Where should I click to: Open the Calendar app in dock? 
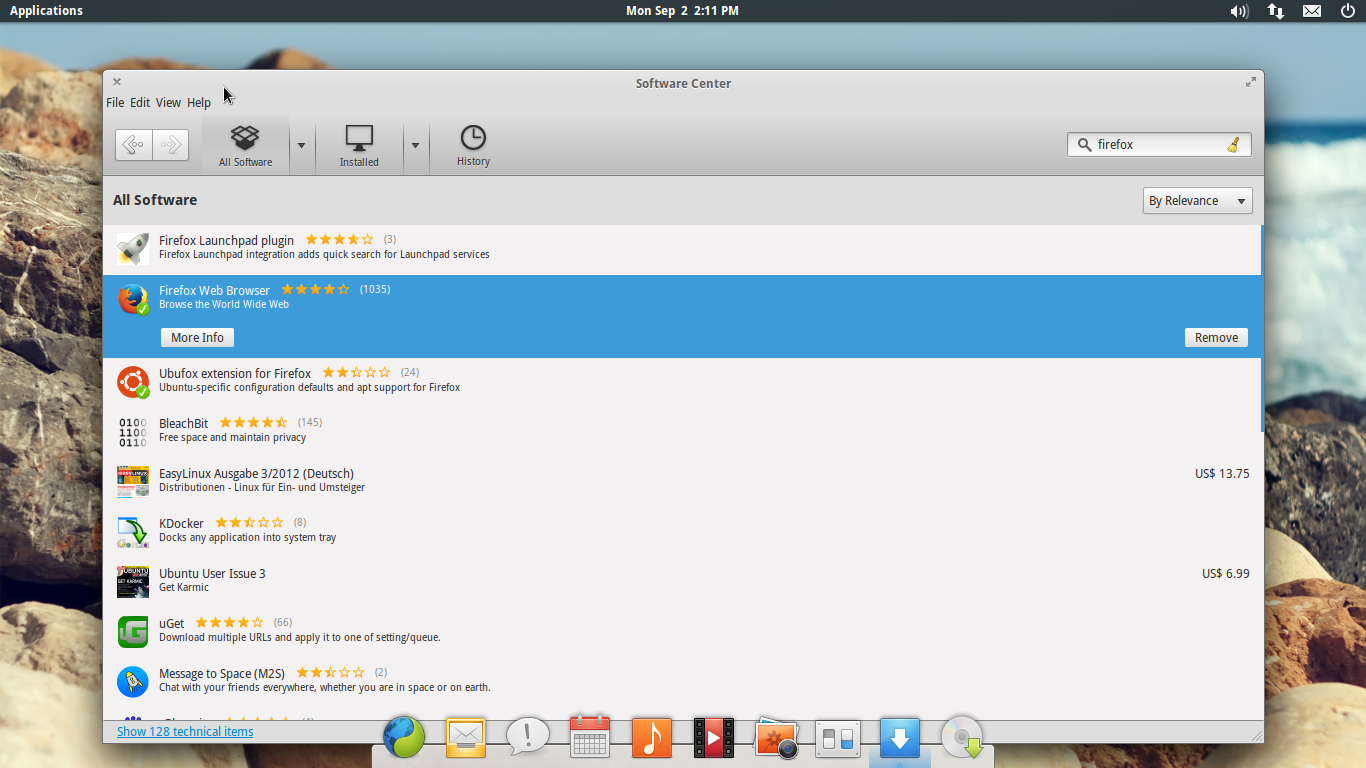pyautogui.click(x=590, y=738)
